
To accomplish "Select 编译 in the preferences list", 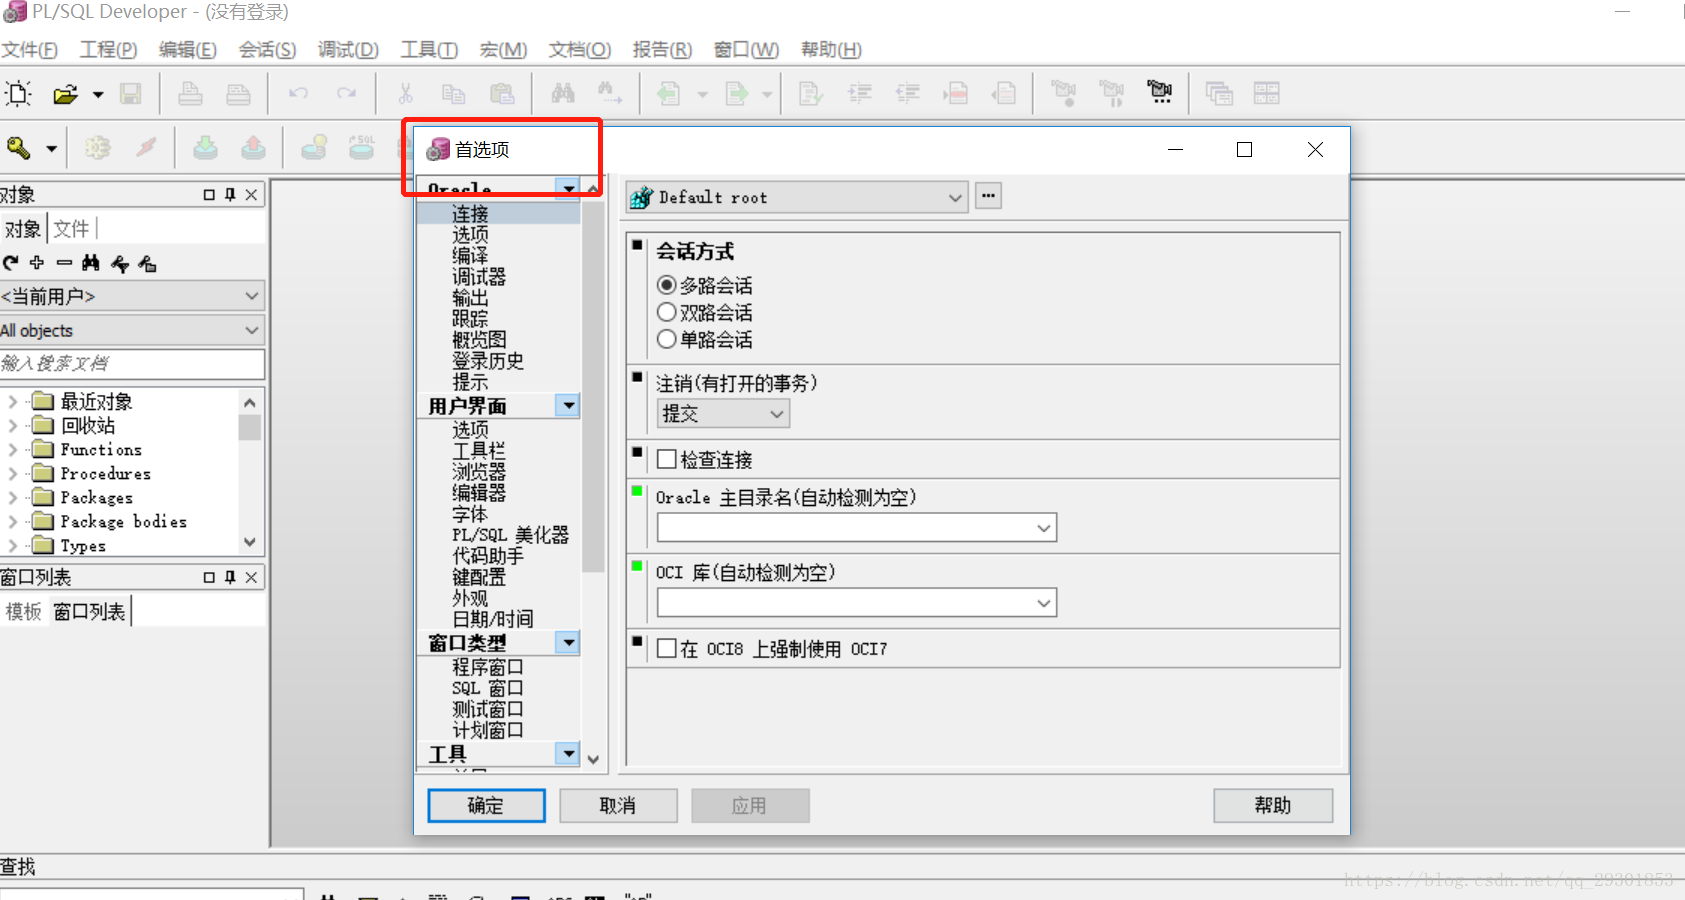I will [470, 256].
